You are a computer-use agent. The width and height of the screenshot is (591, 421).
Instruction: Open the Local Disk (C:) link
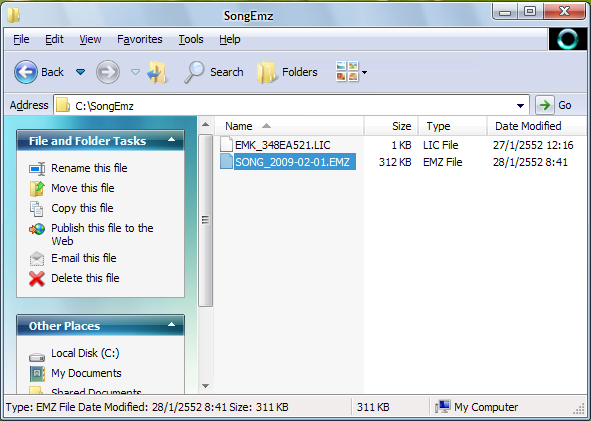click(x=85, y=353)
